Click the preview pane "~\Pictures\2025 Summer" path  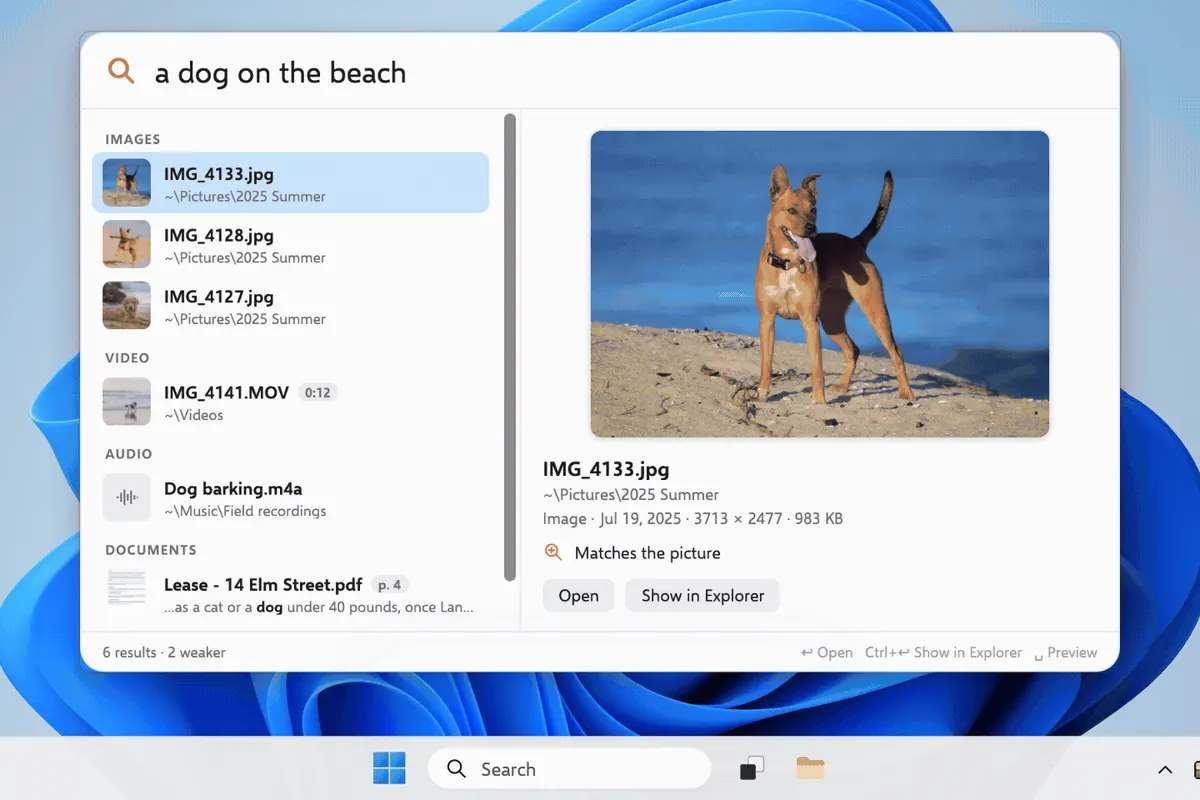631,494
